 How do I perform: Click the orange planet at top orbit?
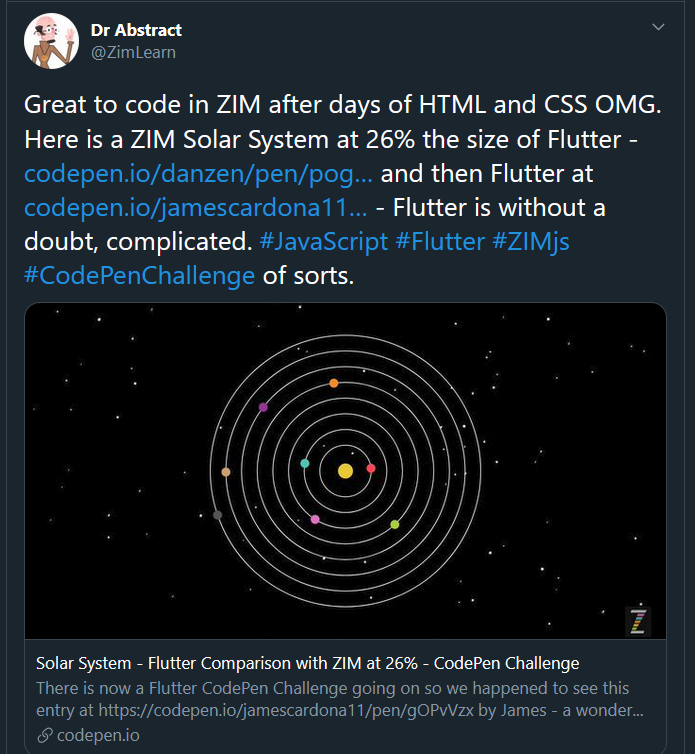[x=334, y=383]
